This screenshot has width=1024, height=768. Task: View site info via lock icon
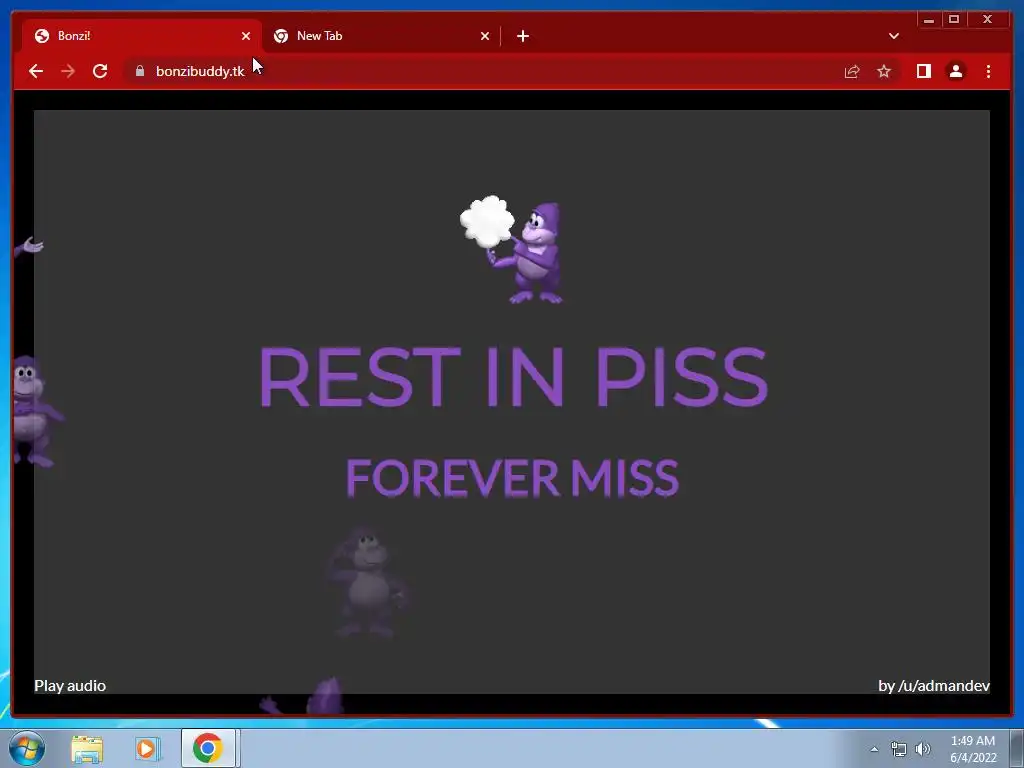[x=140, y=71]
